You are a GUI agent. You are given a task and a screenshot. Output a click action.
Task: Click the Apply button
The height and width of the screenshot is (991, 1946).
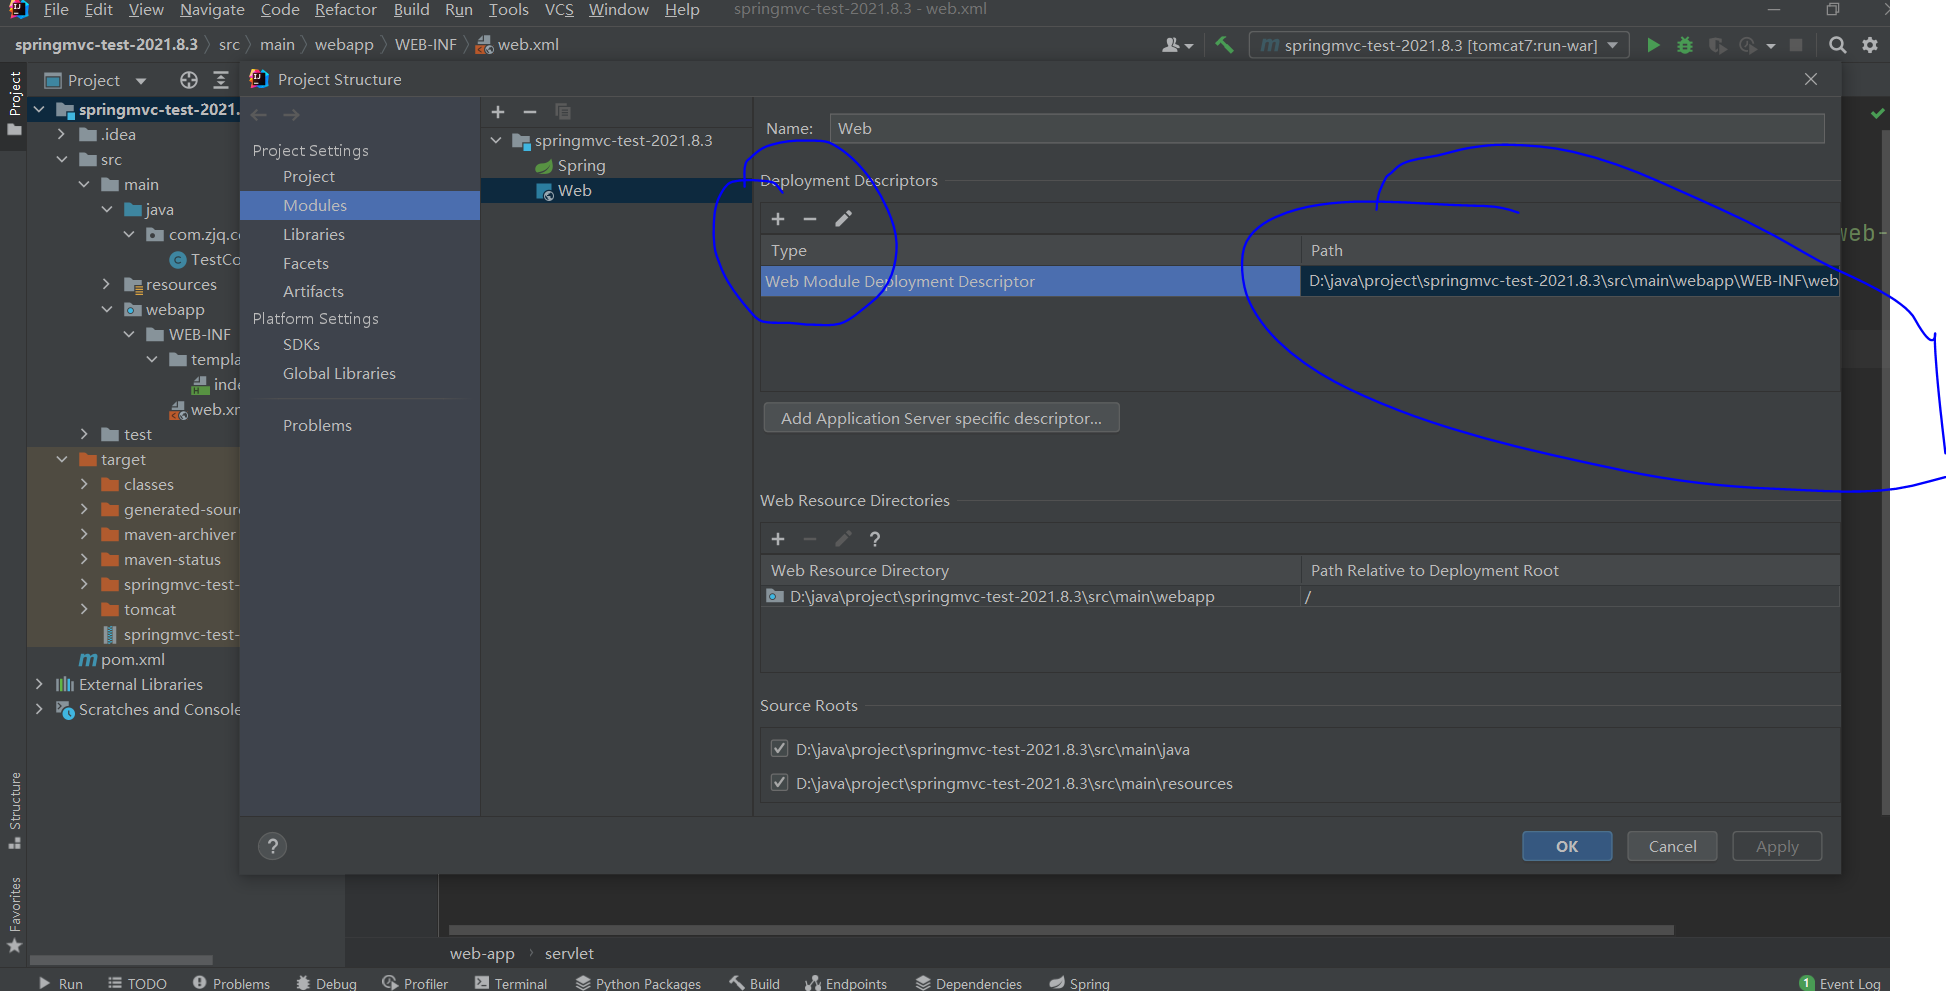click(x=1777, y=846)
